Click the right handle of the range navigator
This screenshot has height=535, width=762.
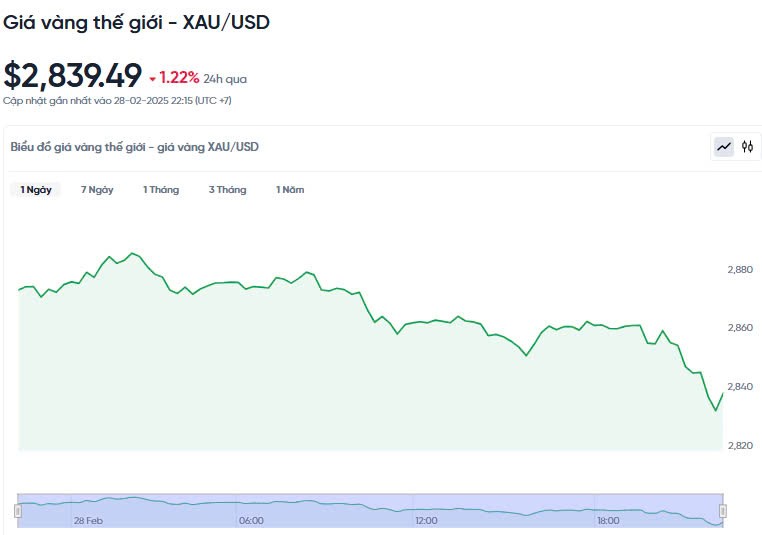[x=723, y=511]
